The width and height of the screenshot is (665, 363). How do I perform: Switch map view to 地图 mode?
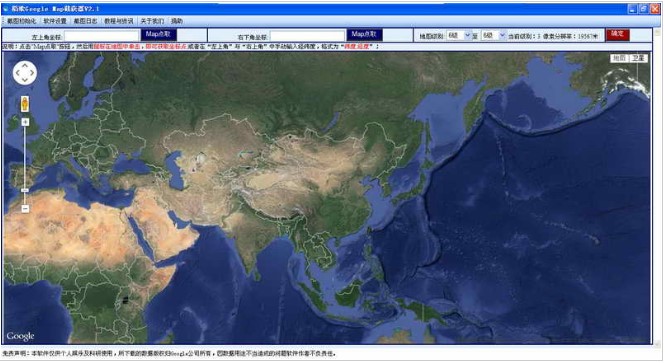tap(619, 58)
